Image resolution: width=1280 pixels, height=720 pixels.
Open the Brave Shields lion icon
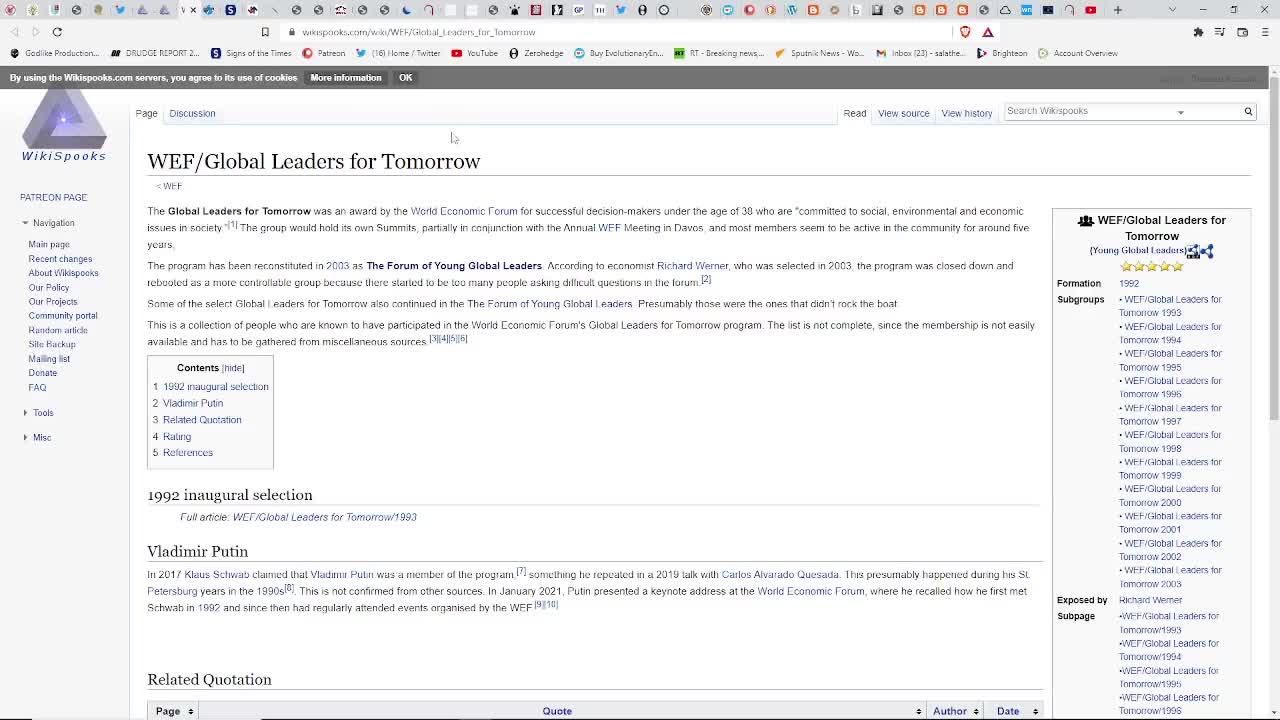pyautogui.click(x=965, y=32)
